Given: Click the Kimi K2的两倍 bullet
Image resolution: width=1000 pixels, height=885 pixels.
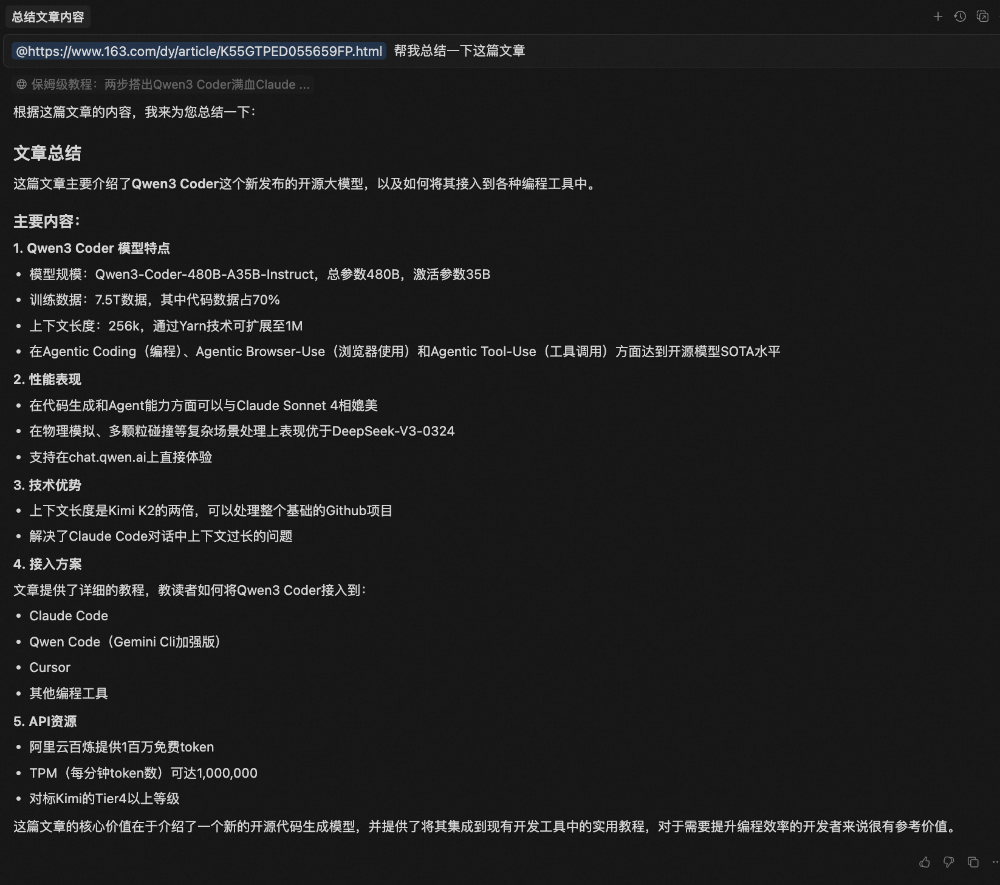Looking at the screenshot, I should (211, 511).
